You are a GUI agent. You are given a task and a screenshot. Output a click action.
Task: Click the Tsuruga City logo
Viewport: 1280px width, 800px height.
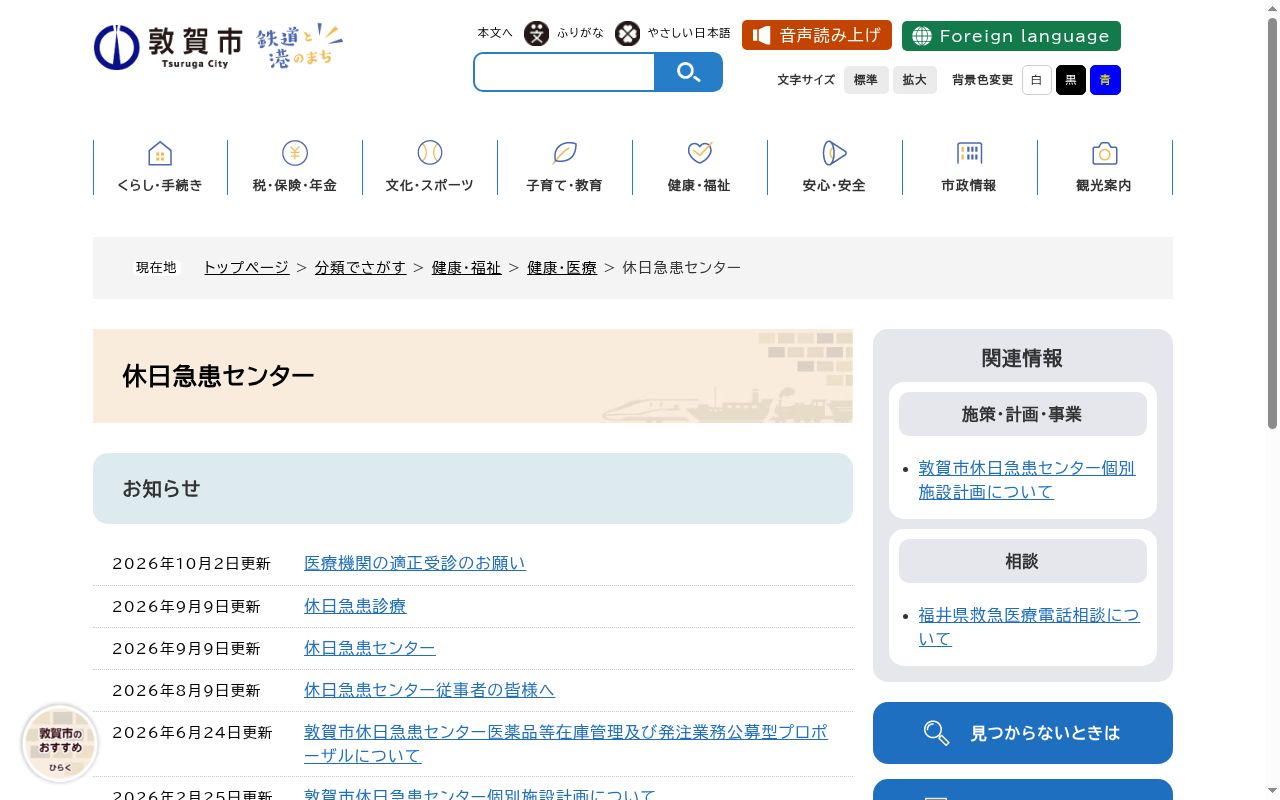click(x=168, y=47)
